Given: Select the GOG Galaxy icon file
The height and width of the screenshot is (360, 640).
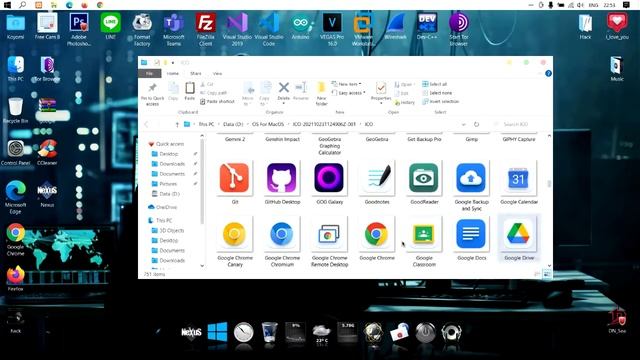Looking at the screenshot, I should click(x=329, y=182).
